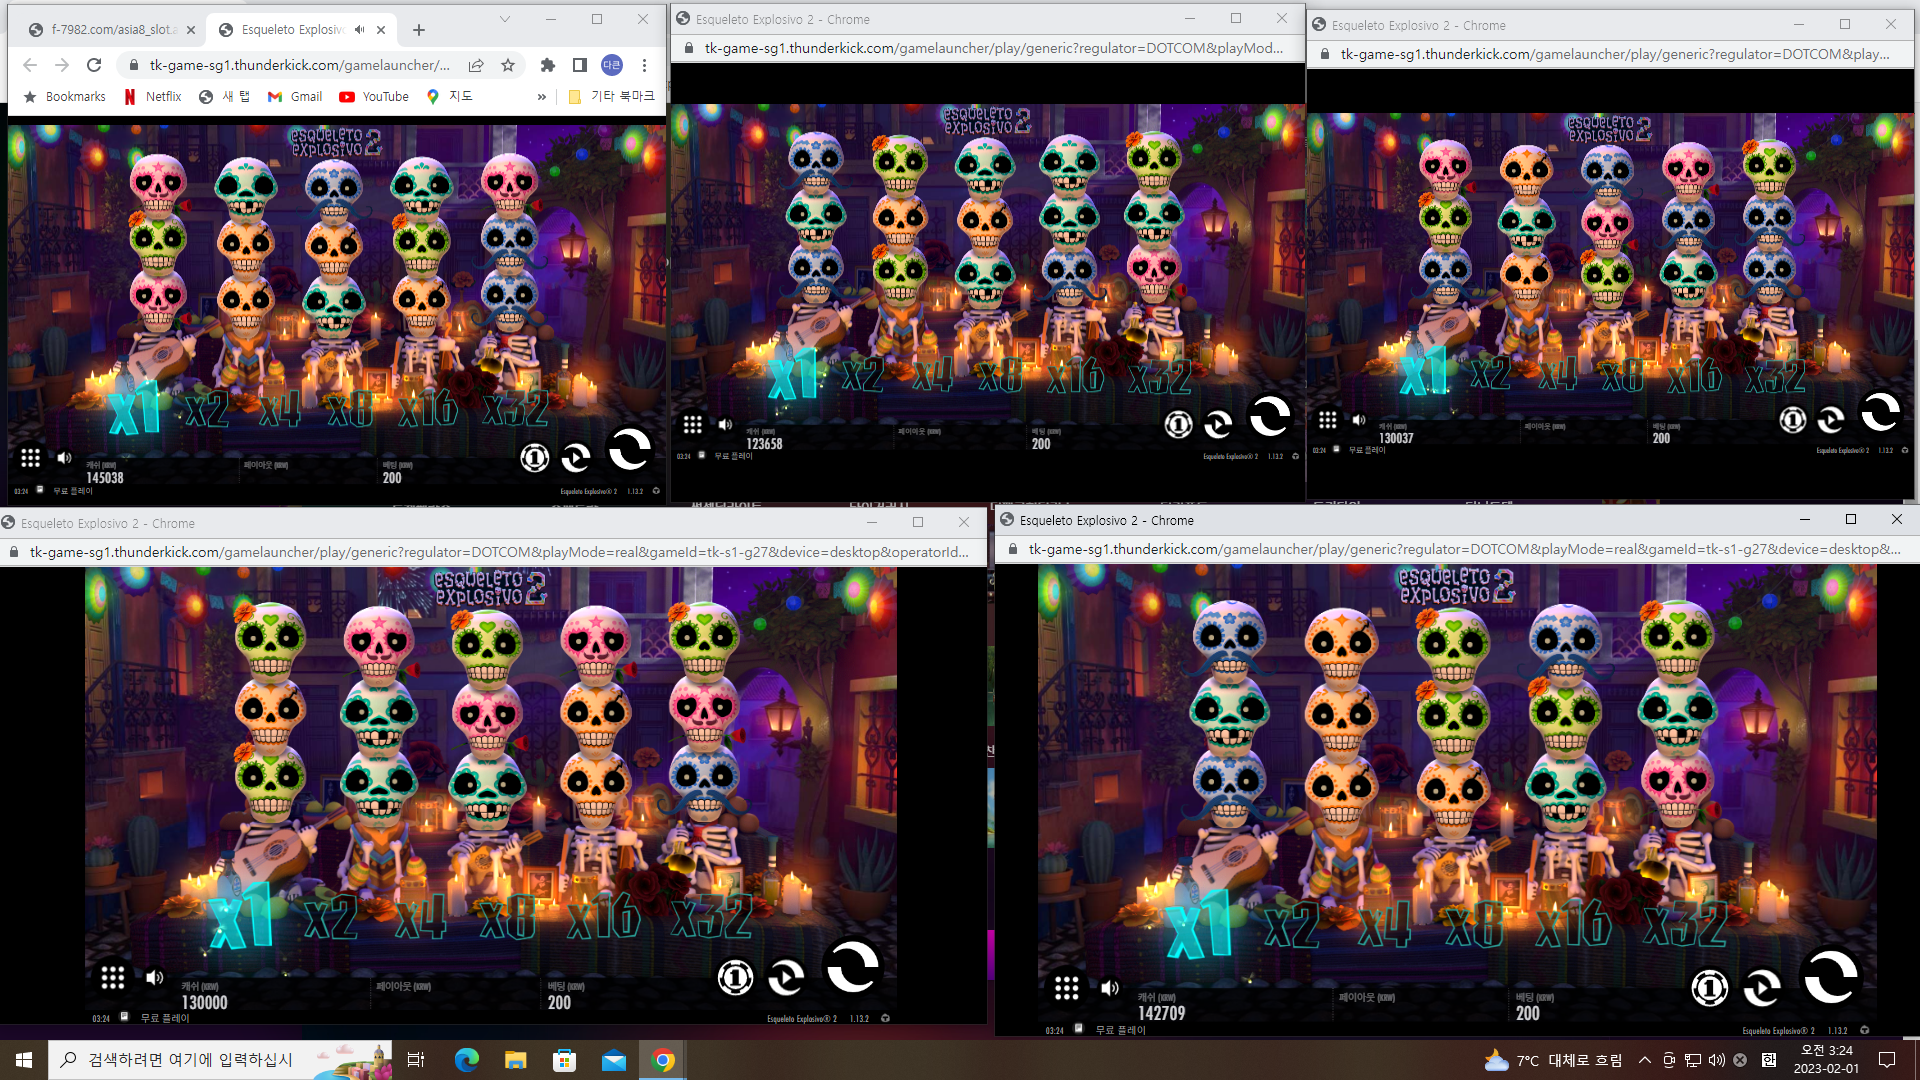1920x1080 pixels.
Task: Spin the reels in 130000 balance game
Action: (852, 966)
